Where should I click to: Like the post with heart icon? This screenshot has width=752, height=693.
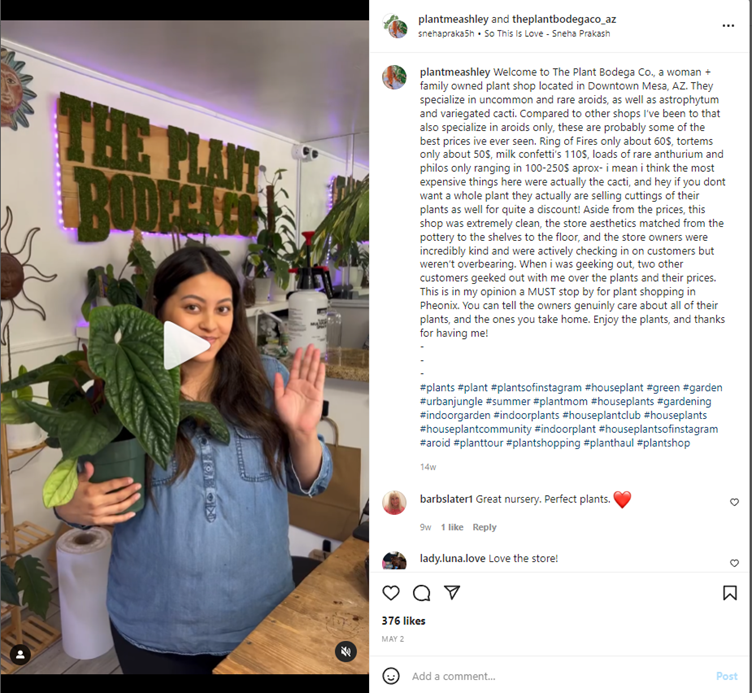pos(391,593)
